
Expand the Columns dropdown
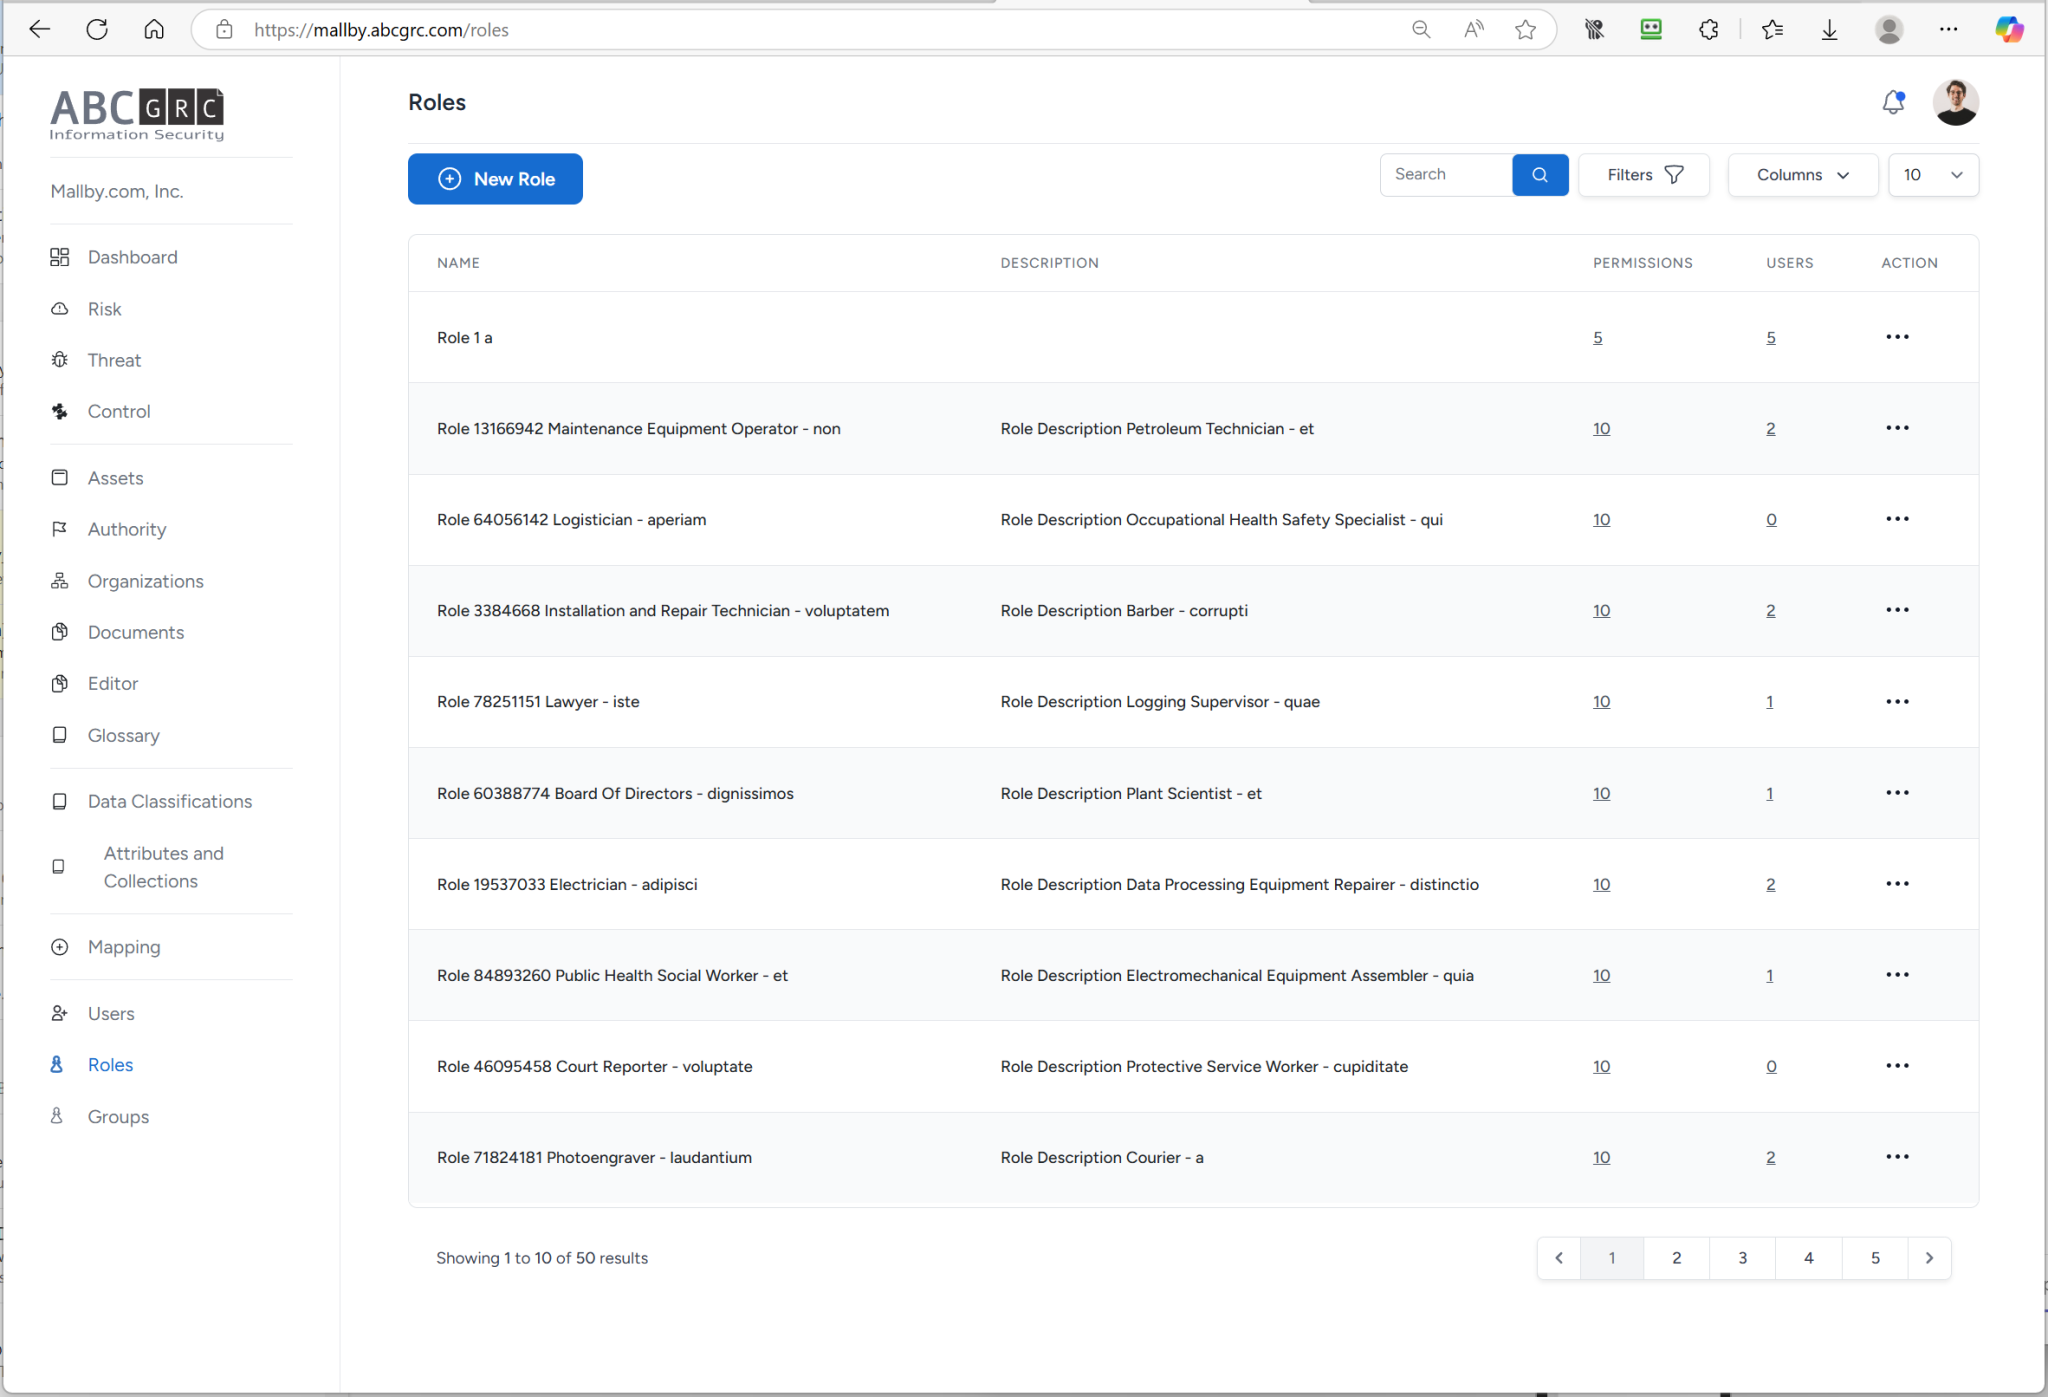pos(1802,175)
